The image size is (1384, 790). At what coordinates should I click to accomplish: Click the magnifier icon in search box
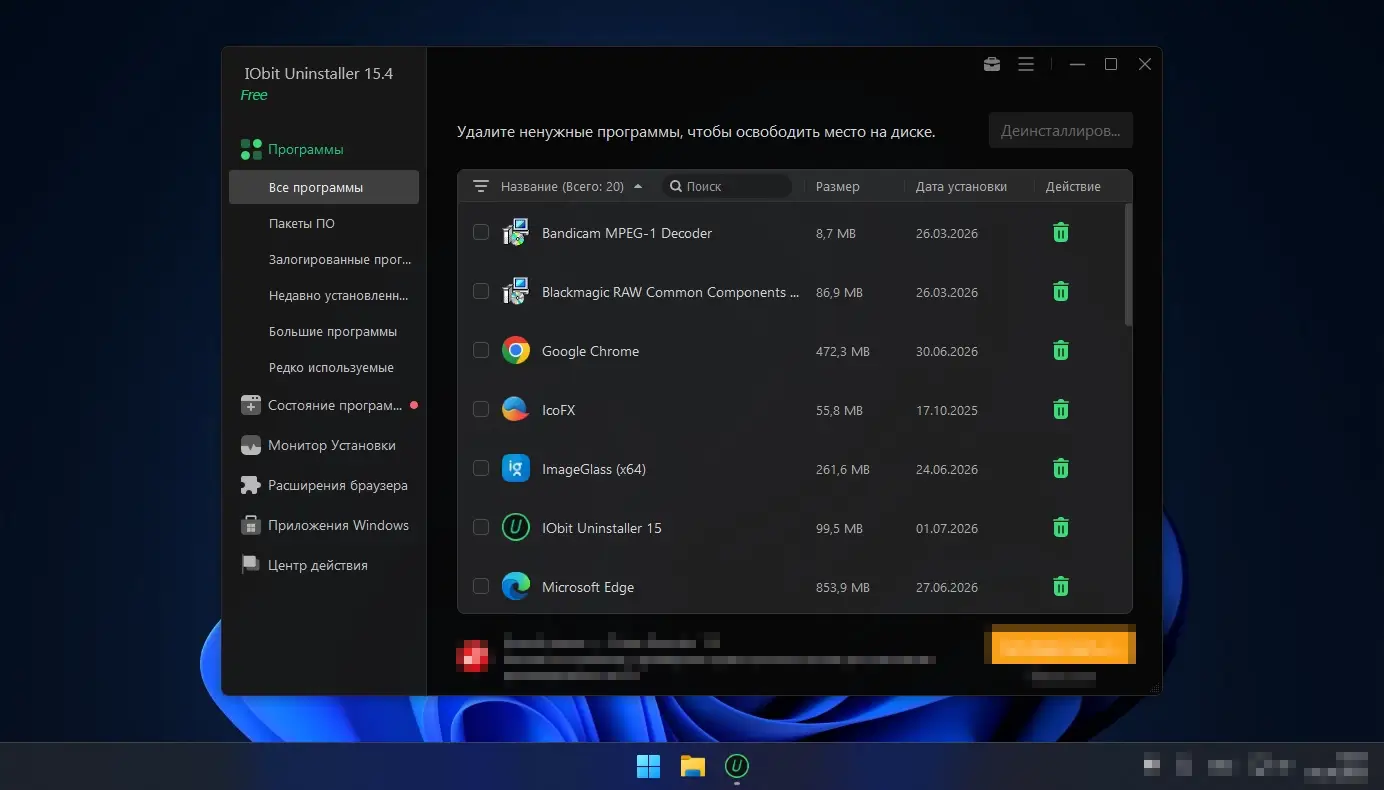pyautogui.click(x=676, y=187)
